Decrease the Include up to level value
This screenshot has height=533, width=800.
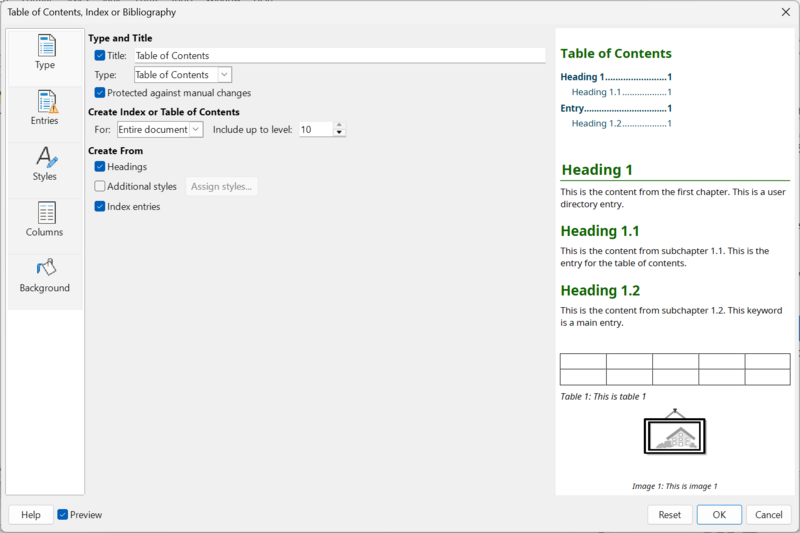[339, 133]
